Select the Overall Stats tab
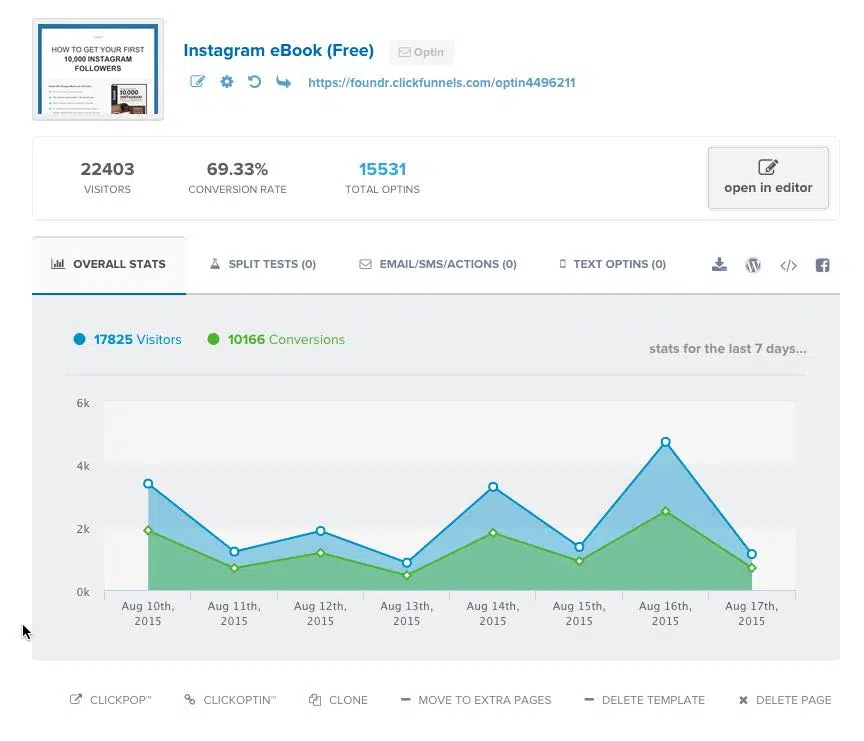 (x=109, y=264)
